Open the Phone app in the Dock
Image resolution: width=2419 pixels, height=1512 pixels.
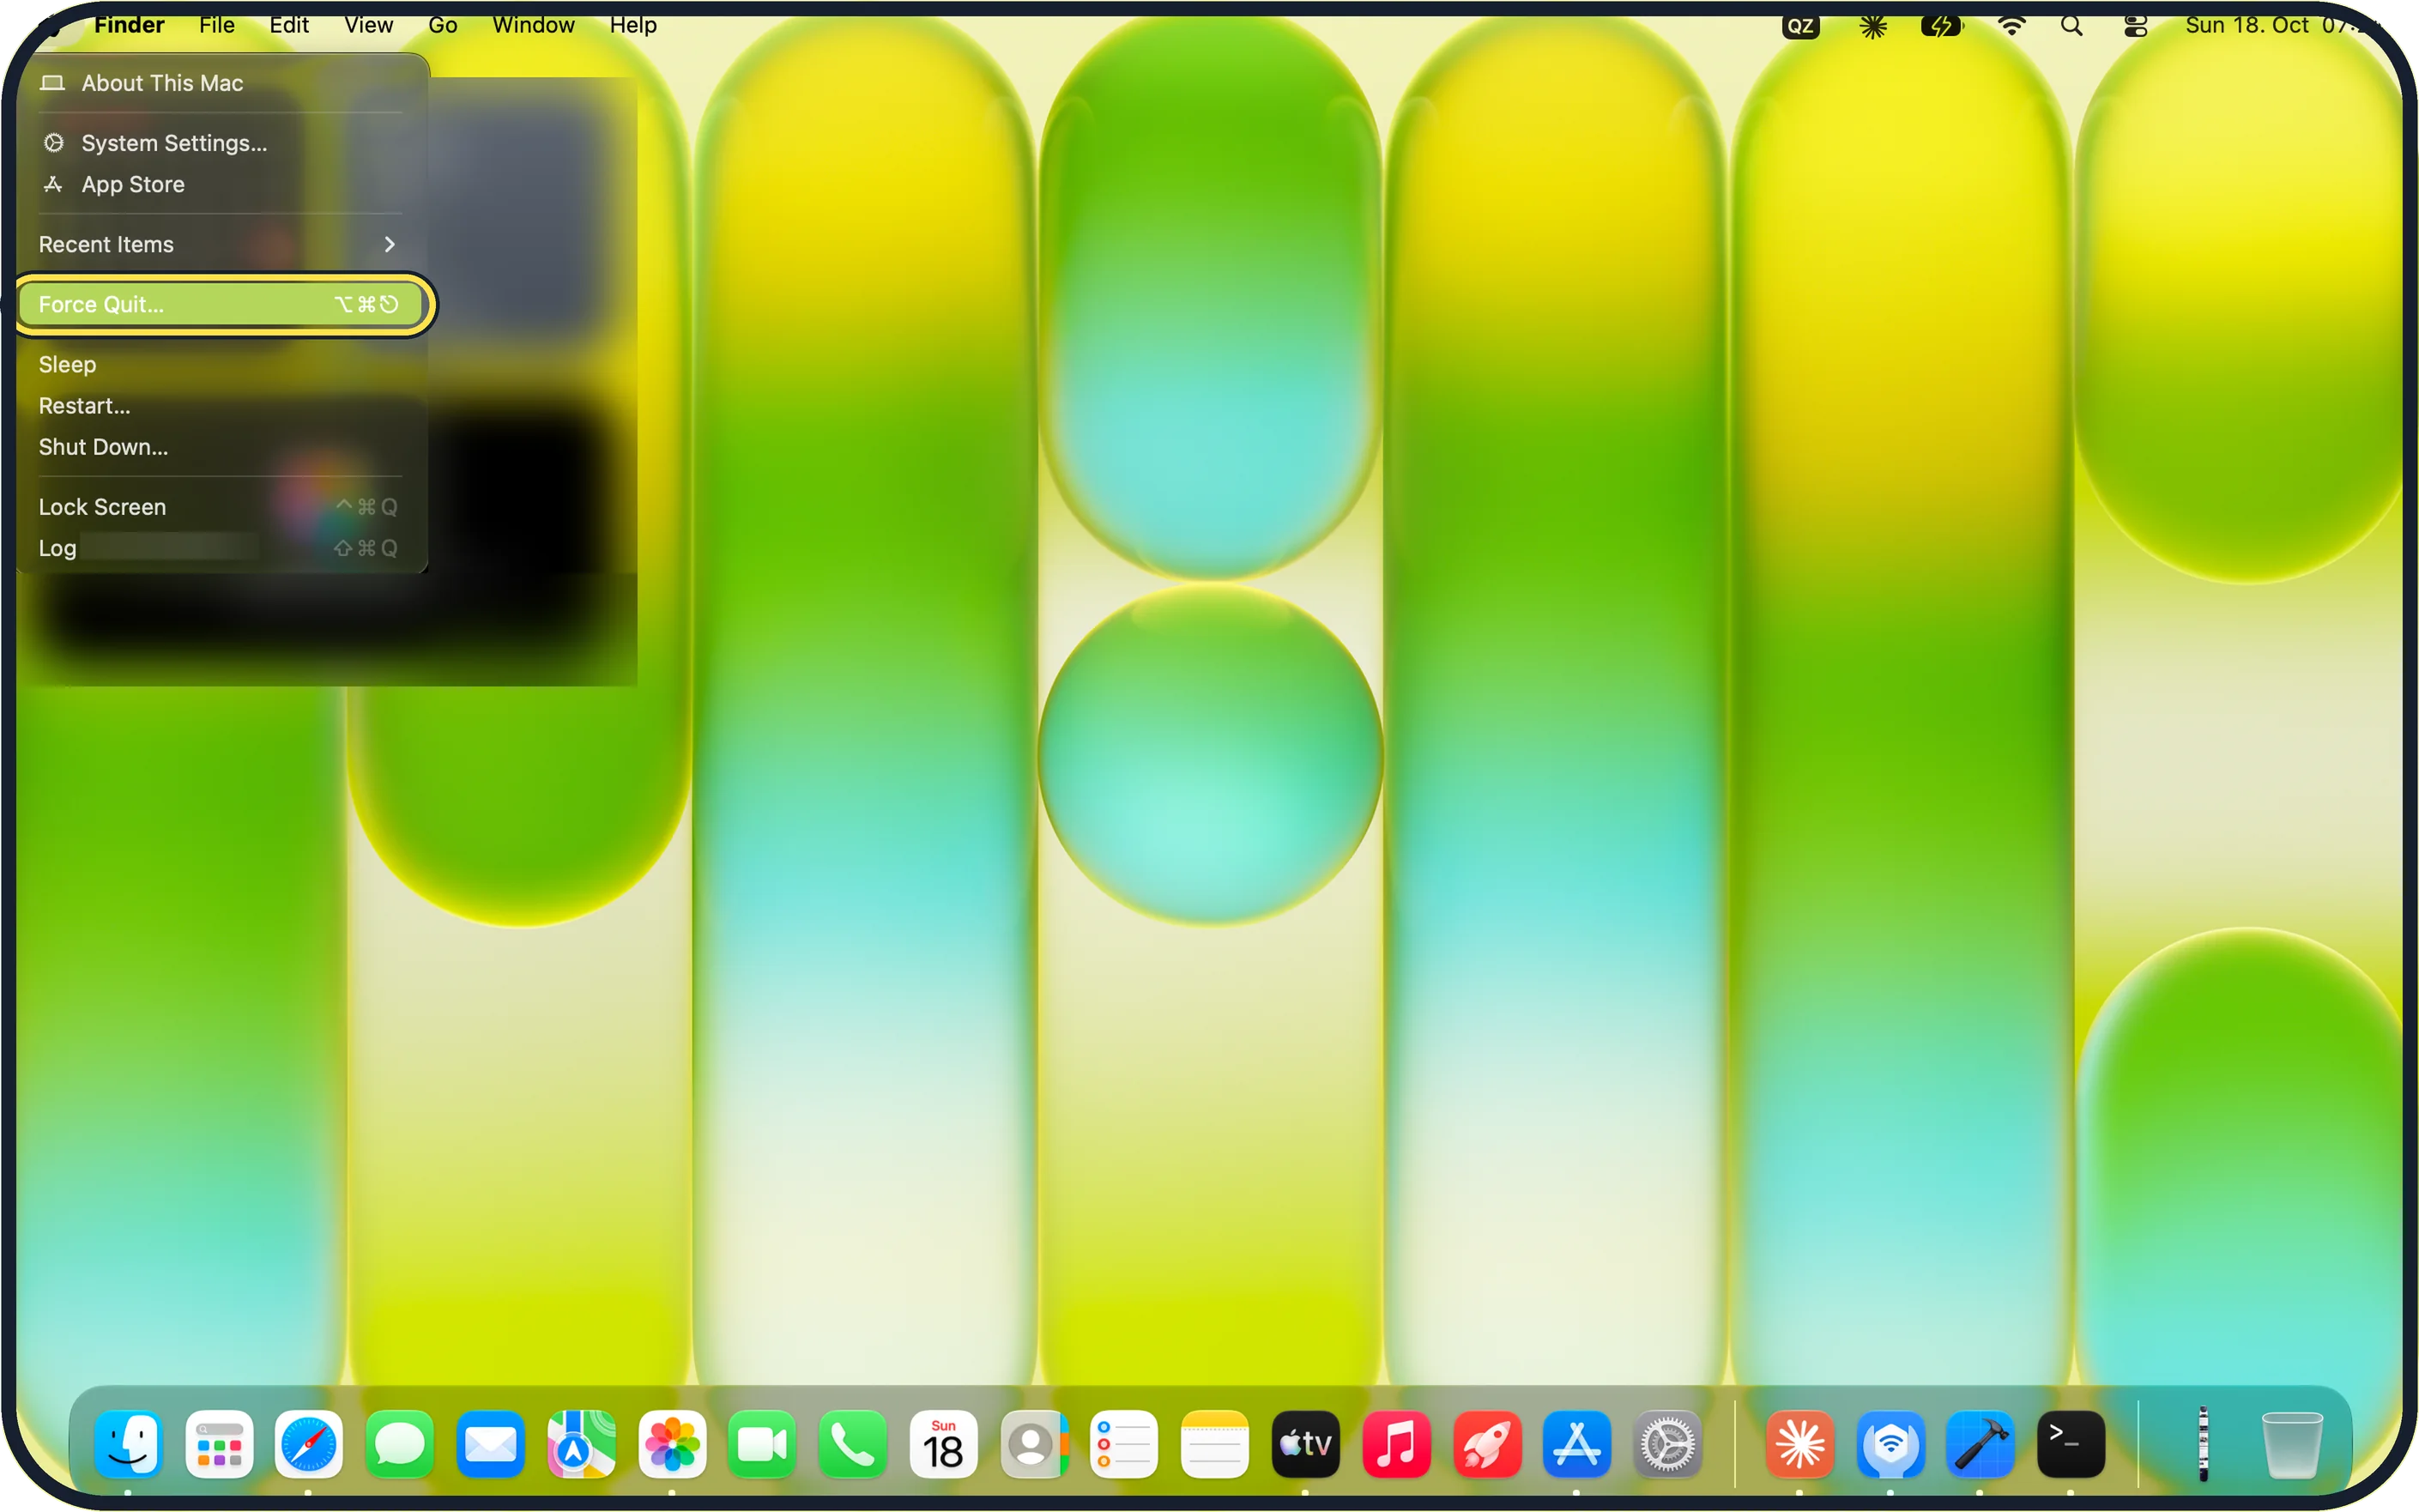853,1444
